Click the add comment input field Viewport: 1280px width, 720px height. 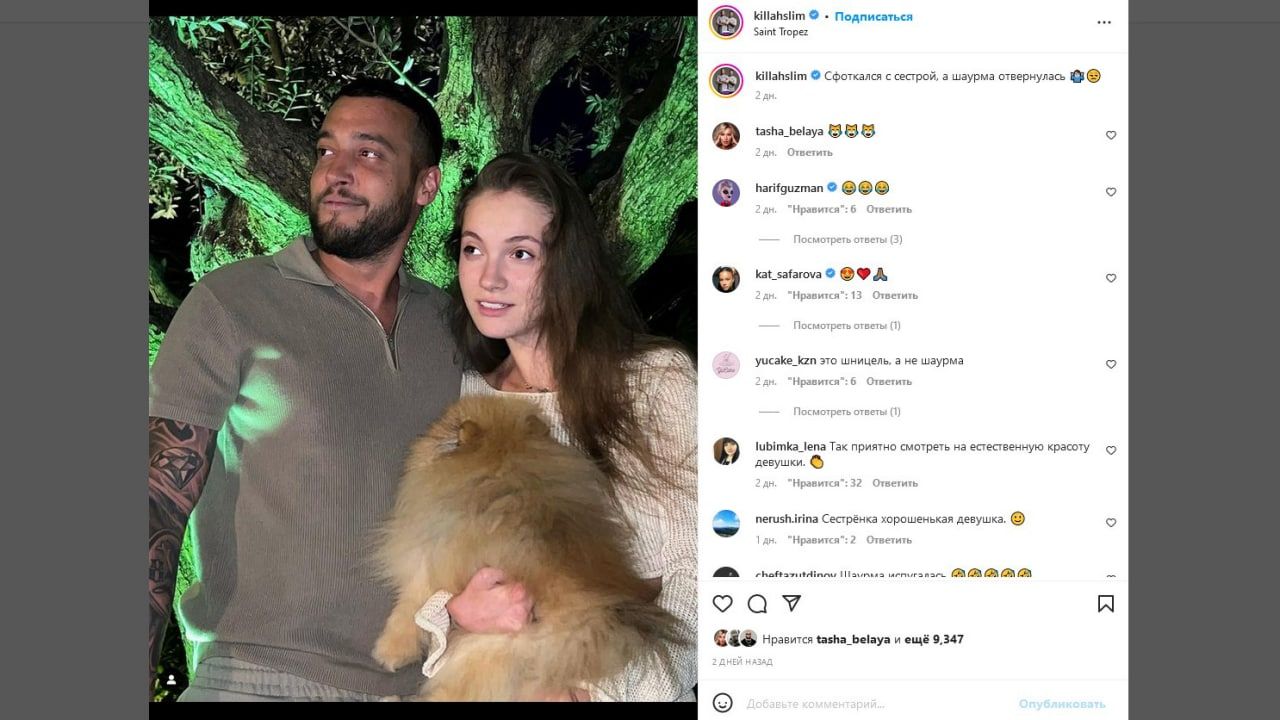870,704
